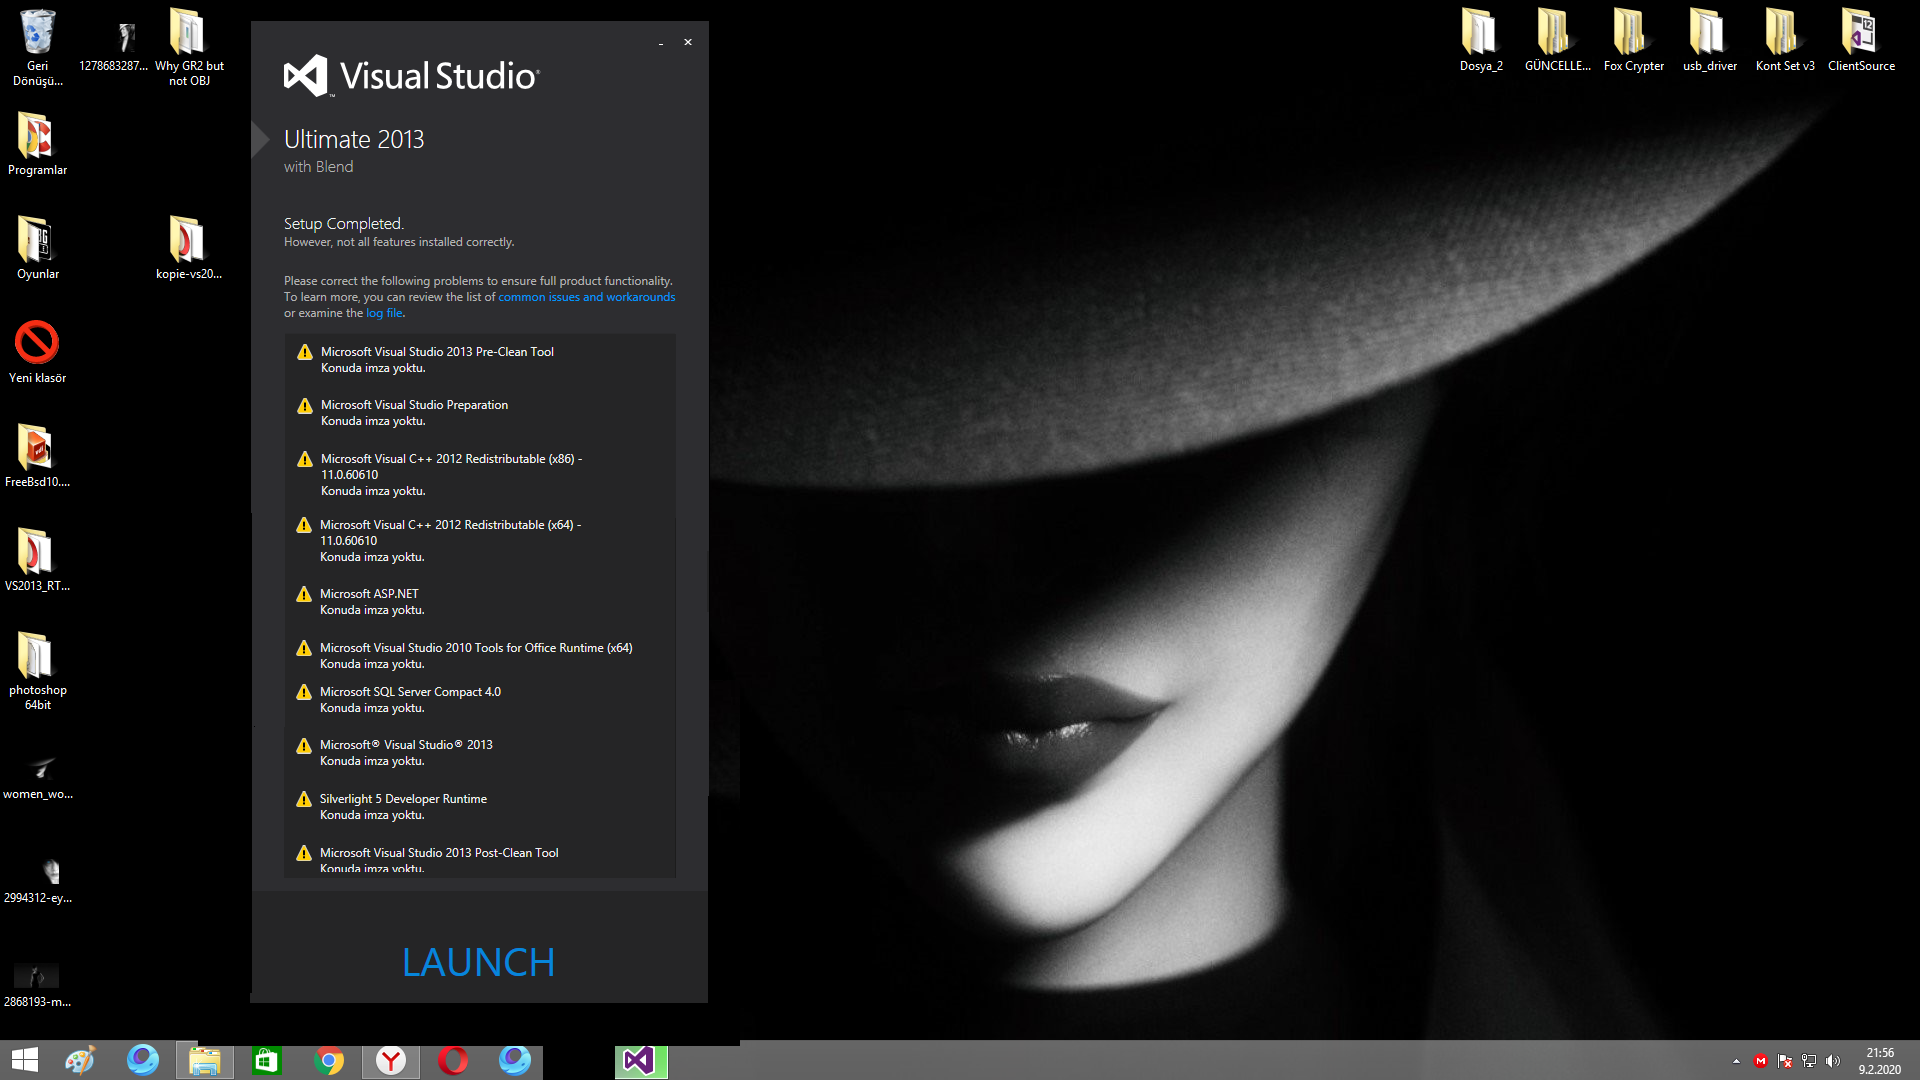Select the Oyunlar desktop folder

tap(37, 248)
